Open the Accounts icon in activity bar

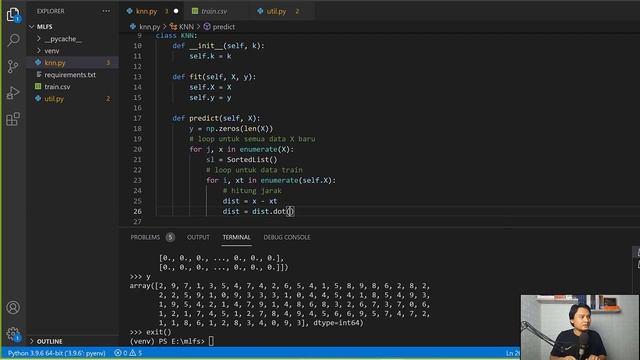(13, 307)
